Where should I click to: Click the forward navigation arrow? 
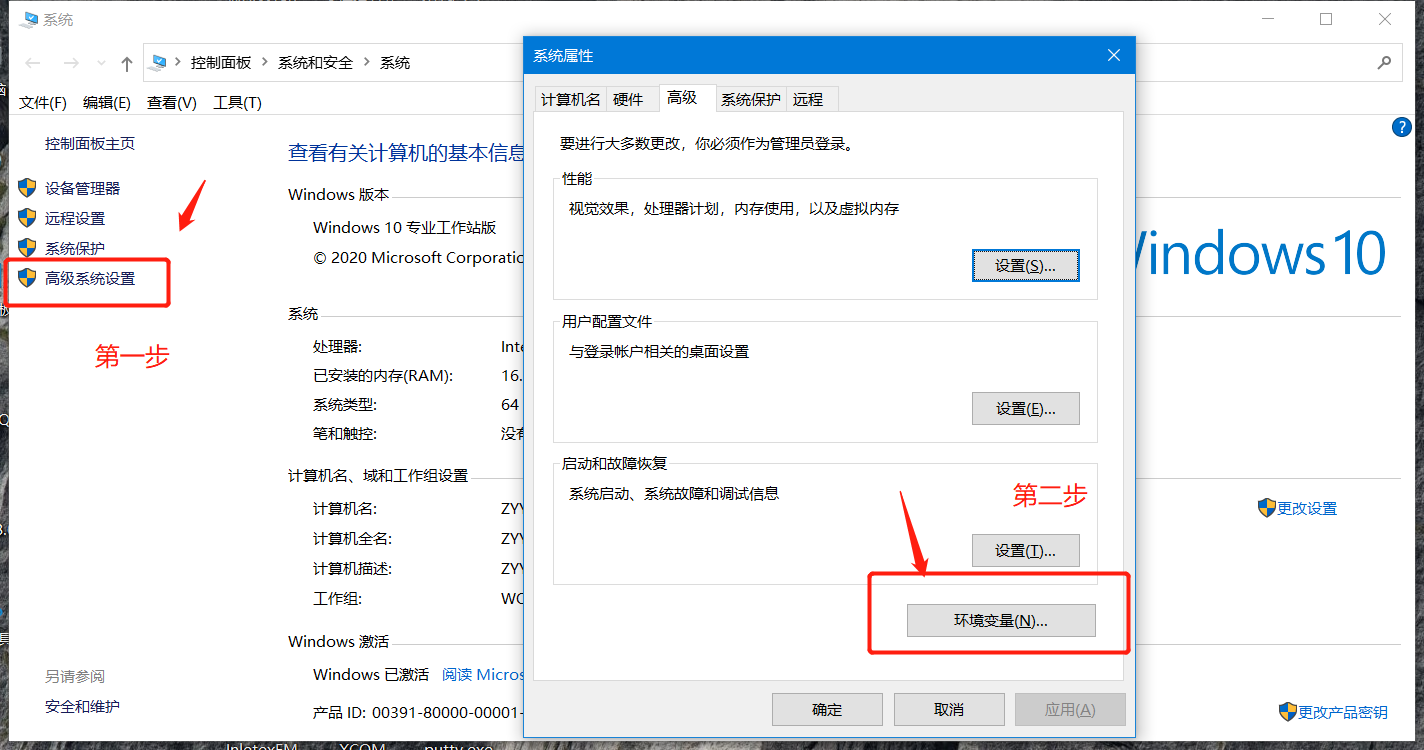[71, 63]
